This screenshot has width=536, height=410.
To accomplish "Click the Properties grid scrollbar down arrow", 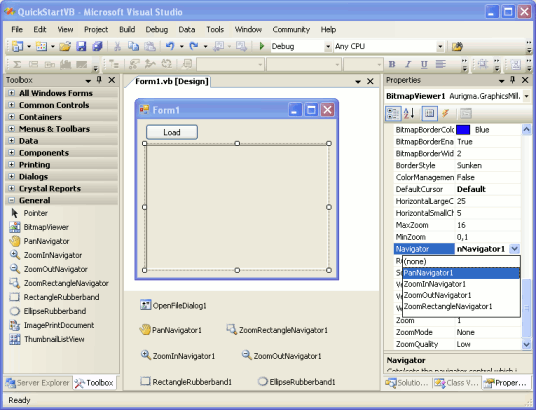I will point(526,344).
